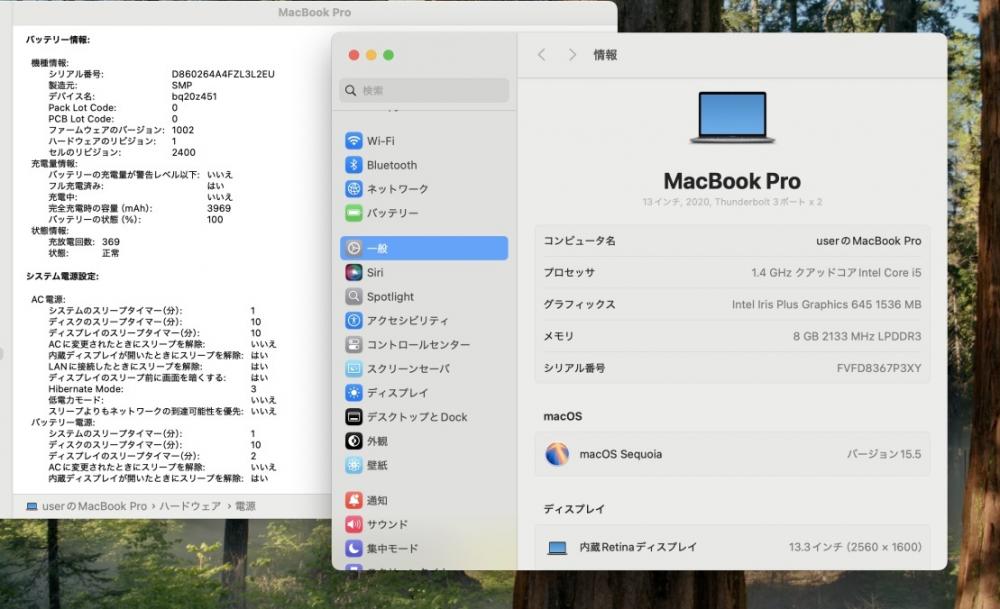Open the バッテリー sidebar item

click(x=424, y=213)
